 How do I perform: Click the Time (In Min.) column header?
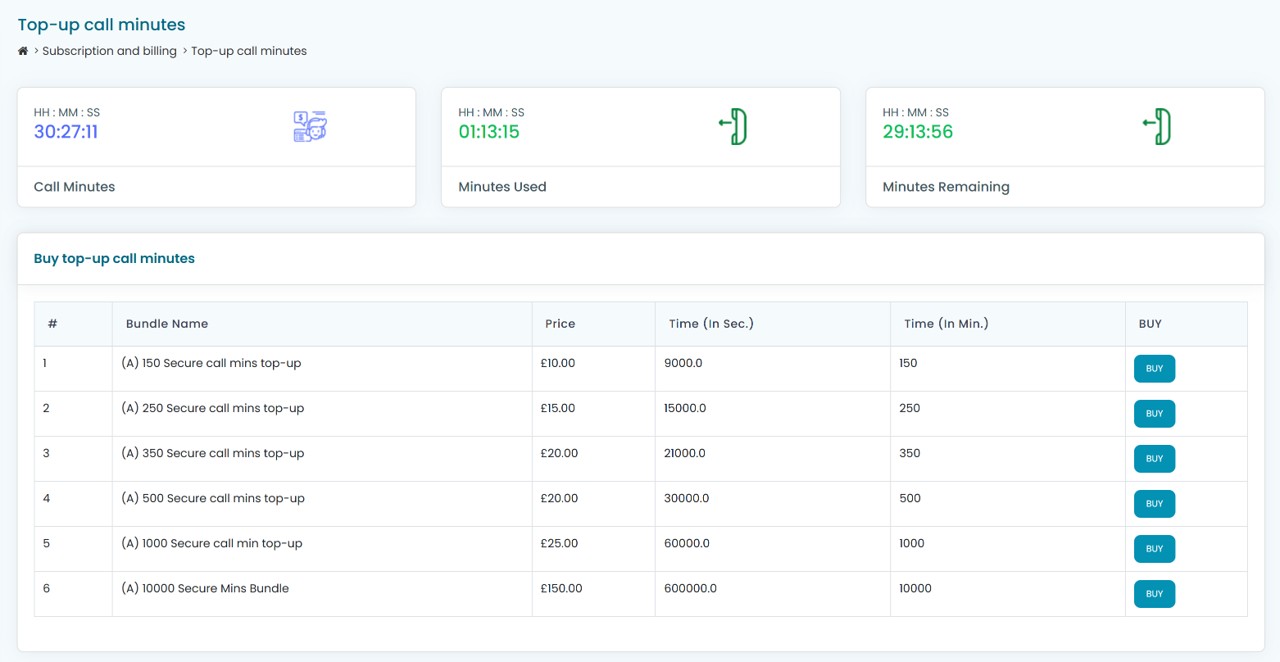946,324
